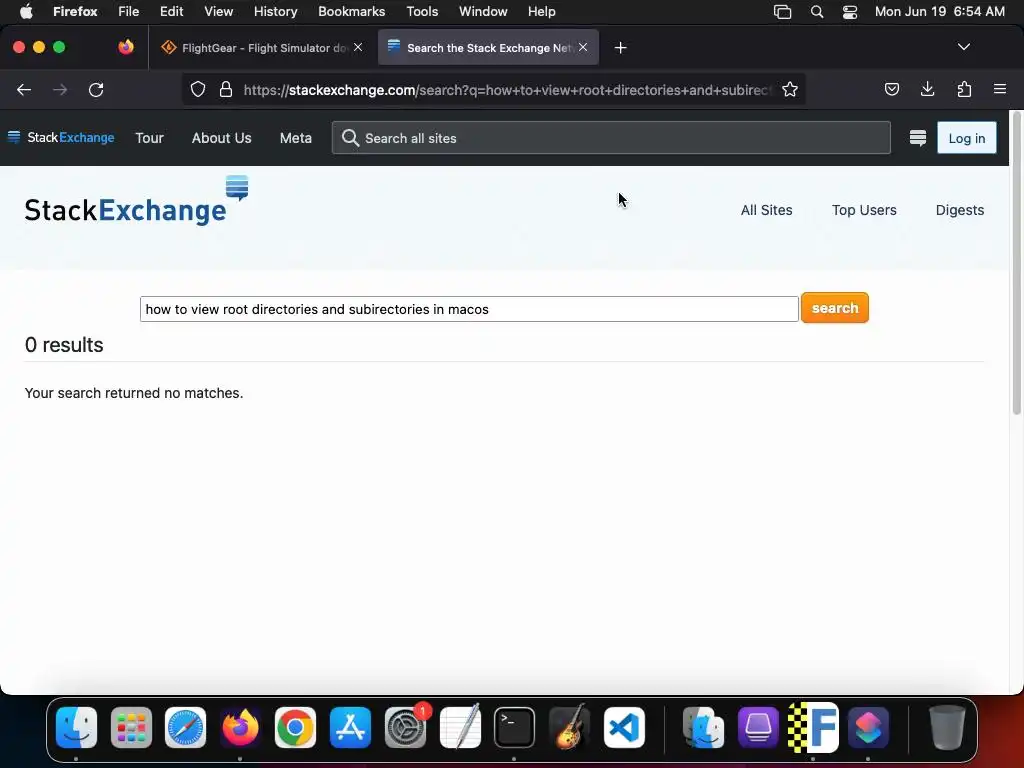The height and width of the screenshot is (768, 1024).
Task: List all tabs with the chevron
Action: (963, 47)
